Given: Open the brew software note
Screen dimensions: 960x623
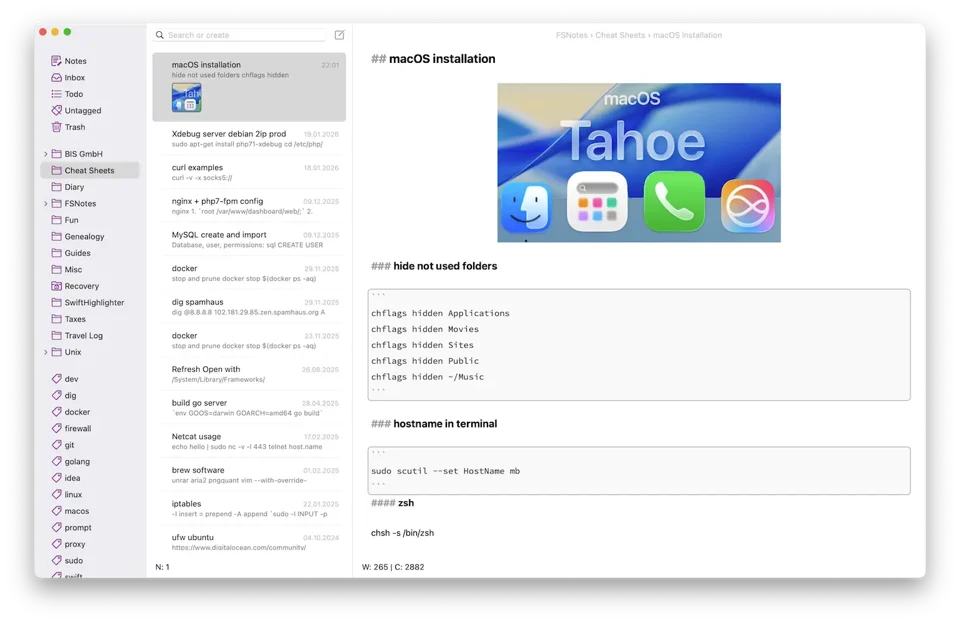Looking at the screenshot, I should (249, 475).
